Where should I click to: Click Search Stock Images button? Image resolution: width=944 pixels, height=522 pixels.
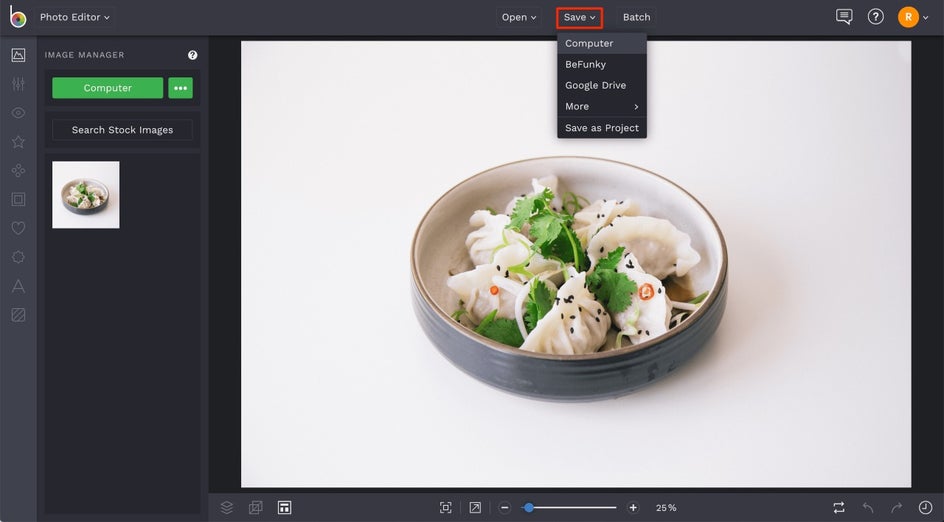point(122,130)
